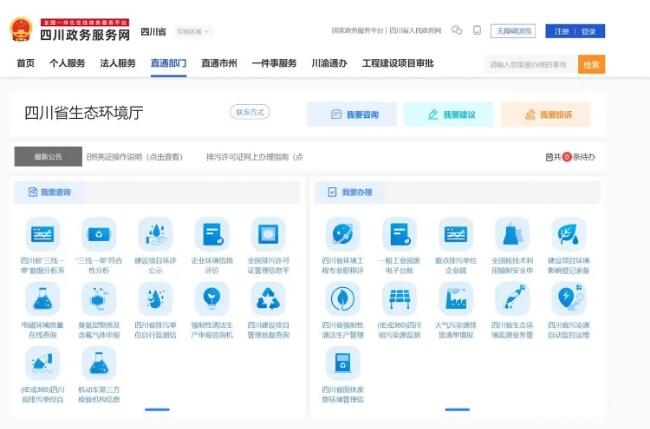Click the WeChat icon in the header
This screenshot has height=429, width=650.
point(457,30)
